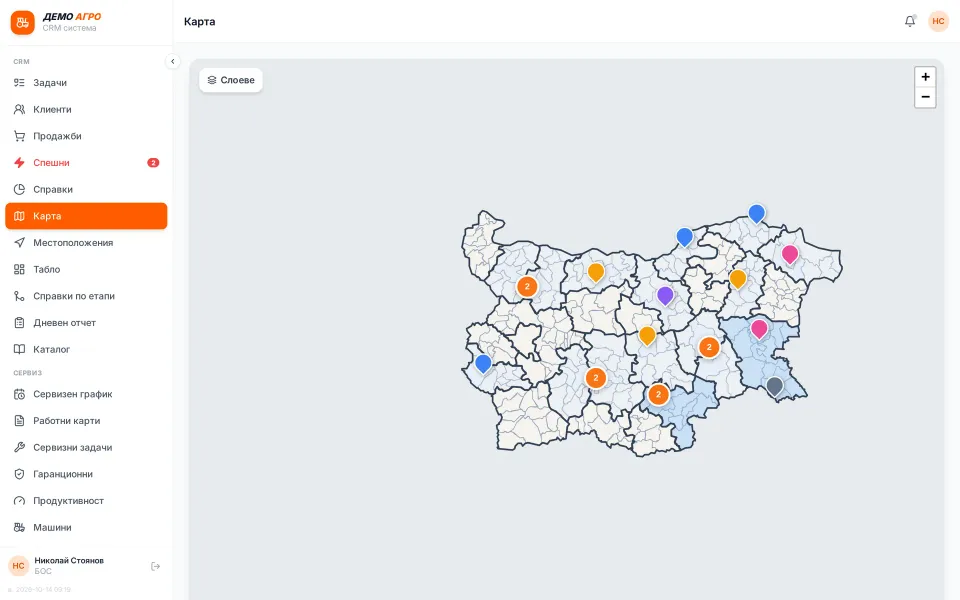Open Продуктивност gauge item
Viewport: 960px width, 600px height.
86,501
